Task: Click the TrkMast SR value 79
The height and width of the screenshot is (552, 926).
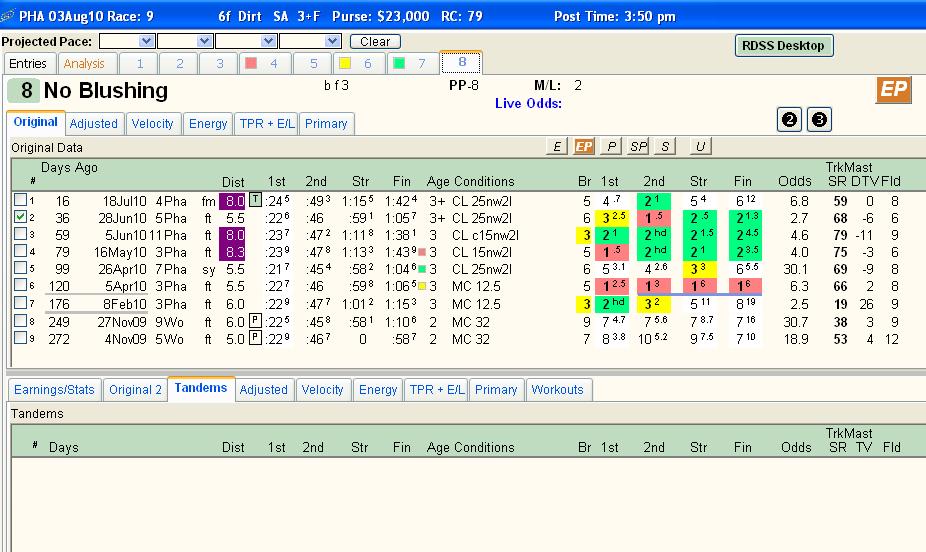Action: coord(840,235)
